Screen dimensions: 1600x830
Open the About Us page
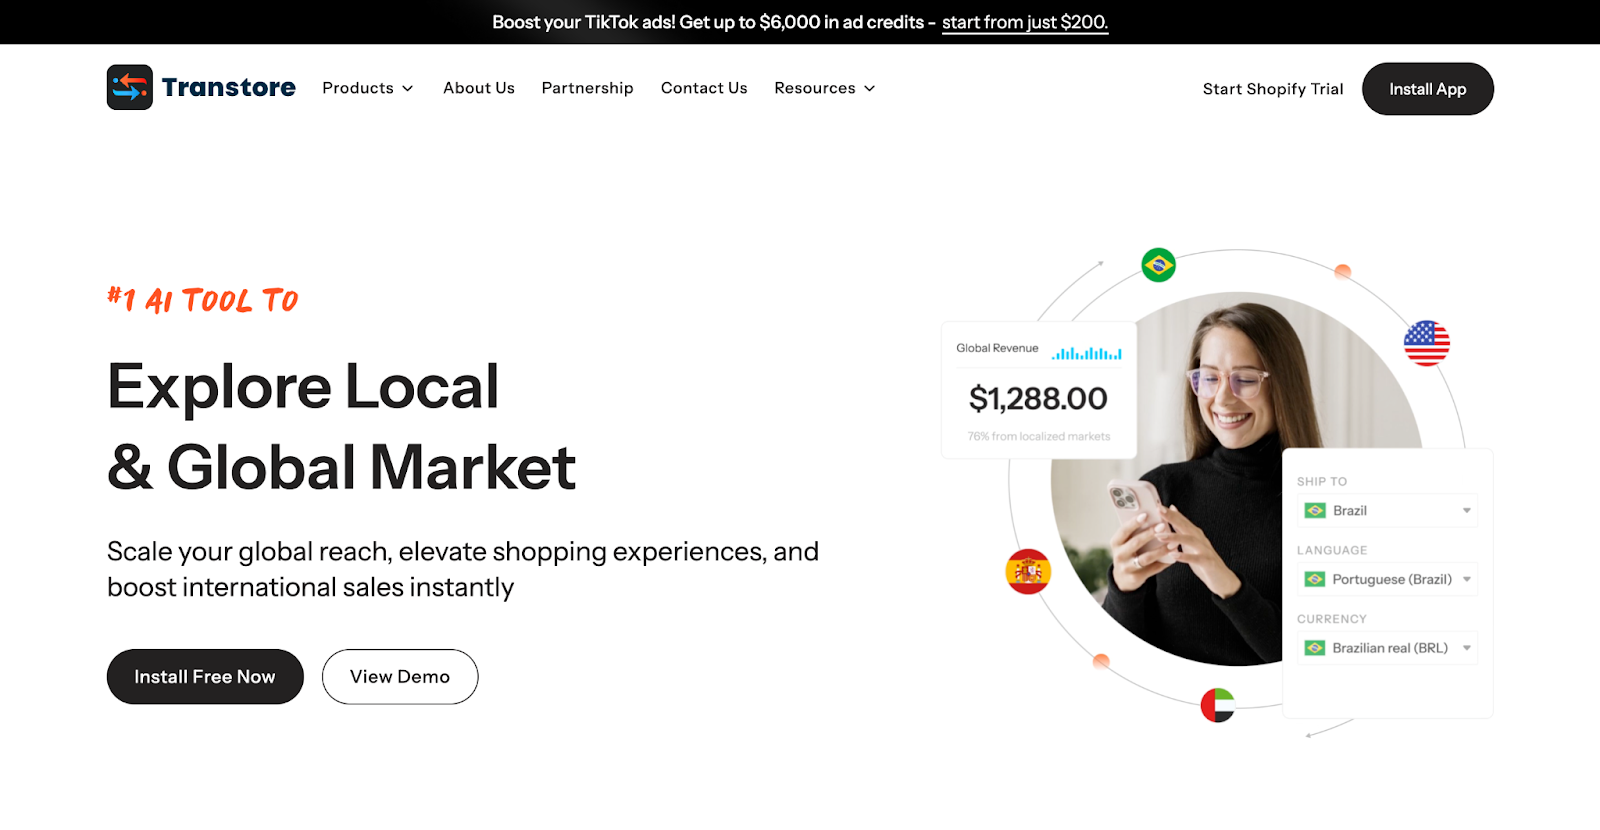tap(479, 88)
